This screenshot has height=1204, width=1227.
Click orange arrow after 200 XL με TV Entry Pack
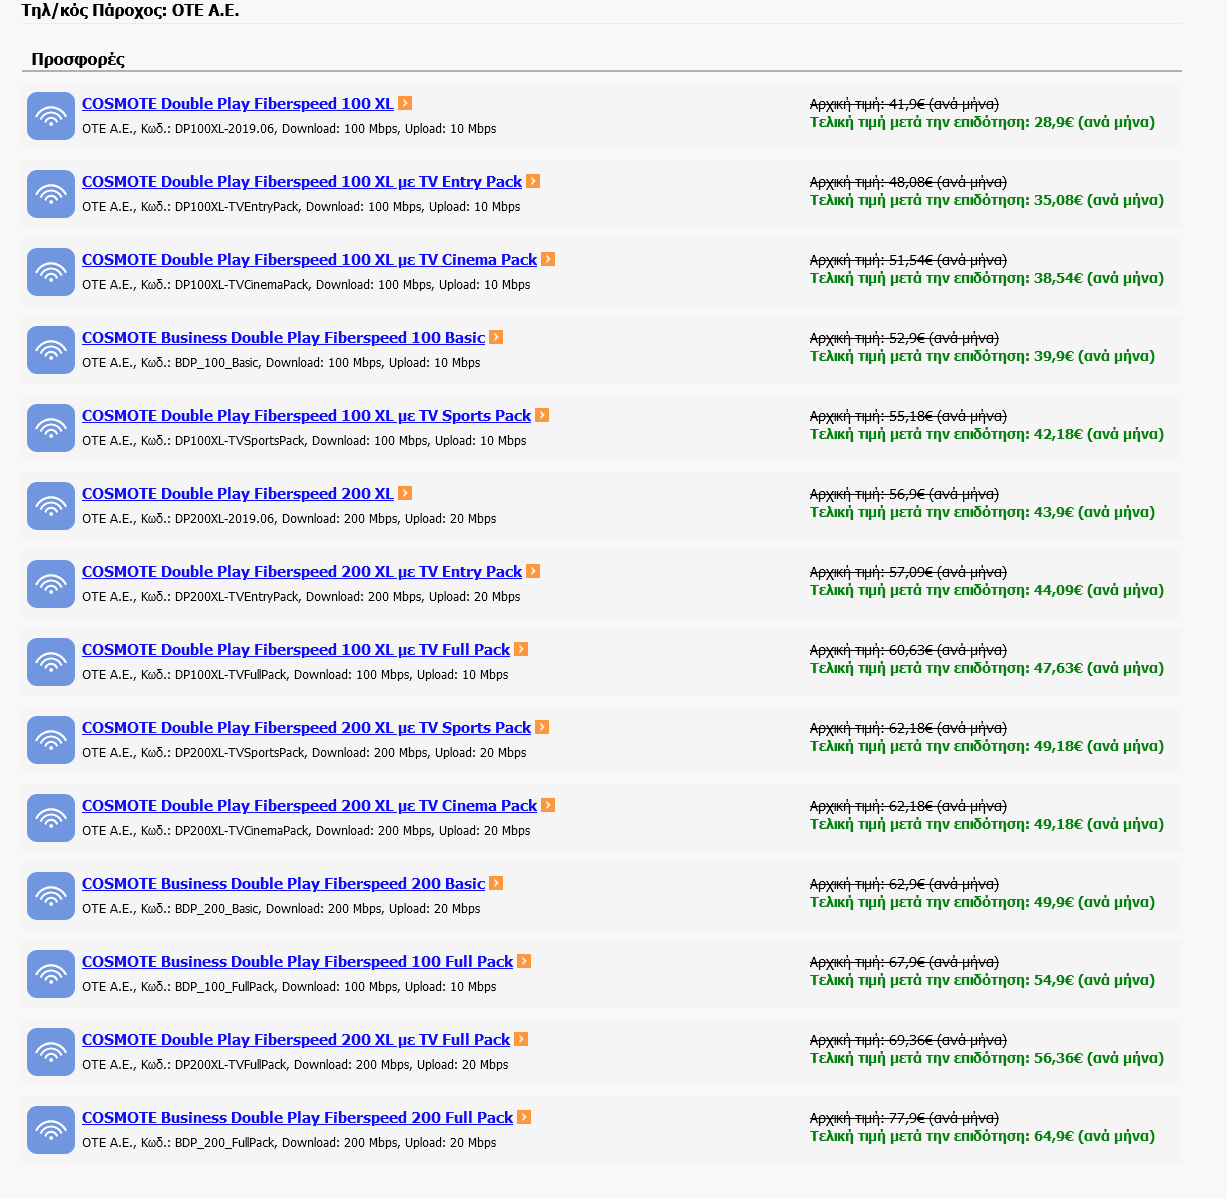(533, 571)
